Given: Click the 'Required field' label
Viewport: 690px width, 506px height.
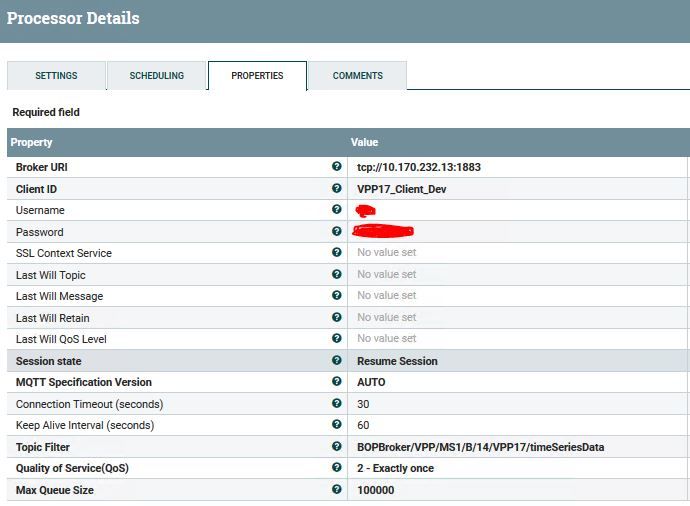Looking at the screenshot, I should pyautogui.click(x=46, y=112).
